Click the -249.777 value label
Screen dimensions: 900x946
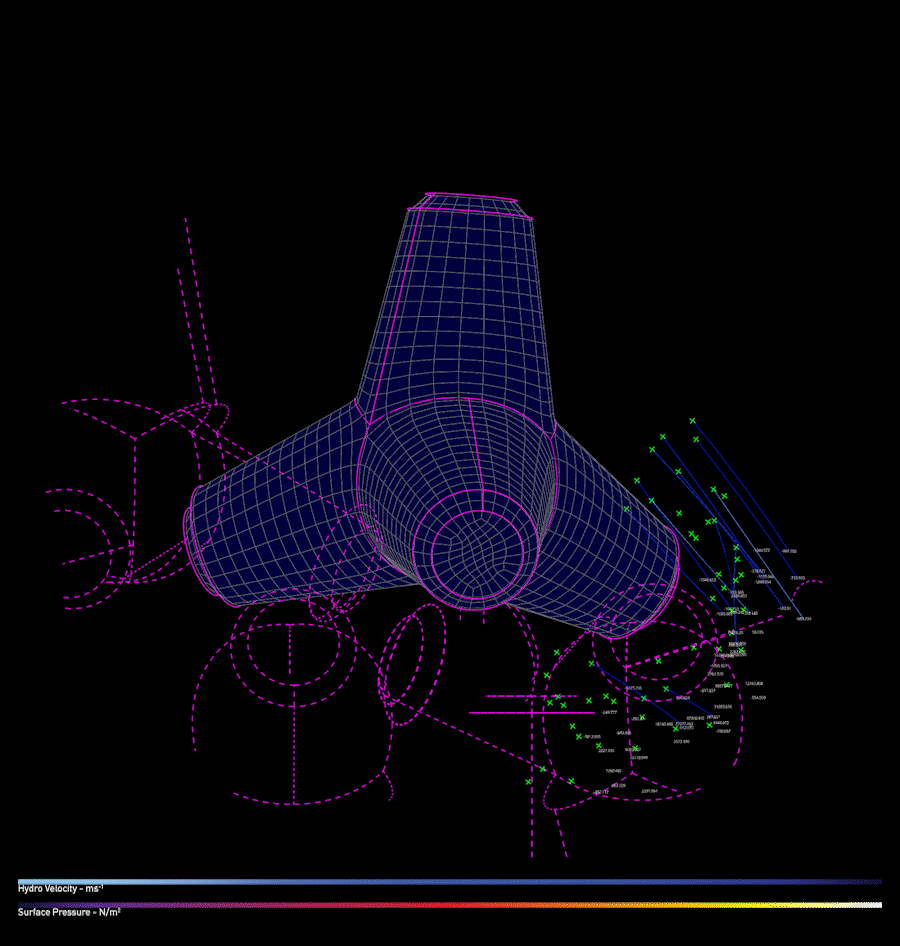pyautogui.click(x=609, y=712)
